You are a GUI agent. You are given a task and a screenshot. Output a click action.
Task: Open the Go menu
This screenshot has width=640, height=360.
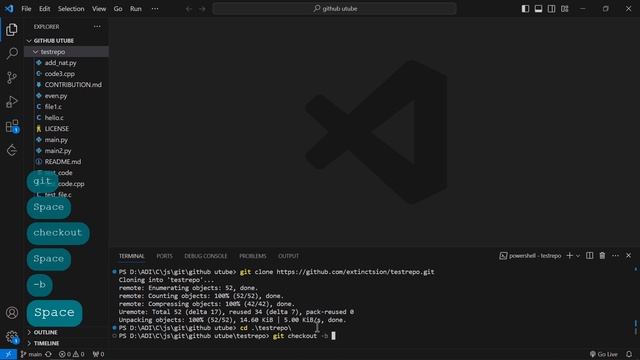(x=118, y=9)
